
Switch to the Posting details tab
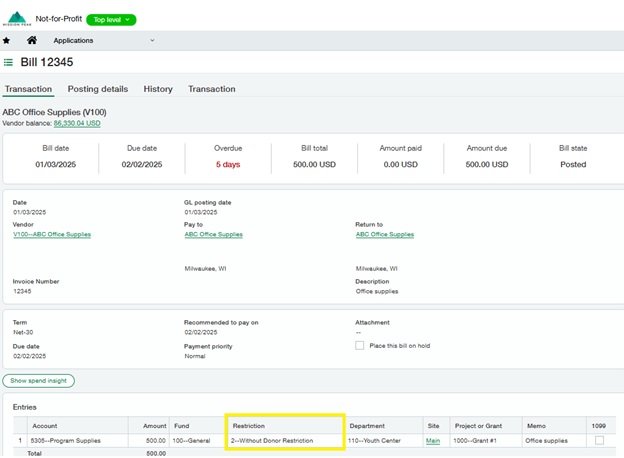pos(98,89)
